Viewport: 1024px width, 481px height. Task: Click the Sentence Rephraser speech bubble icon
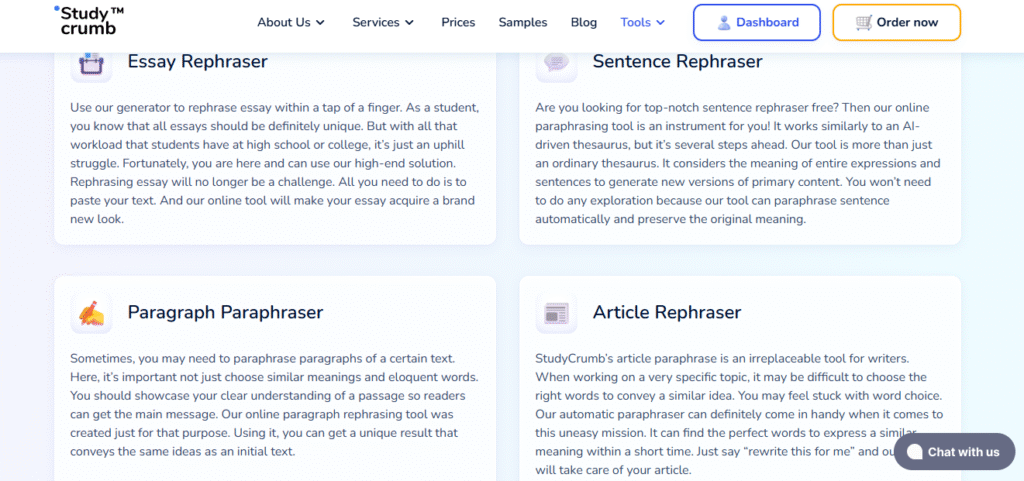[x=556, y=64]
